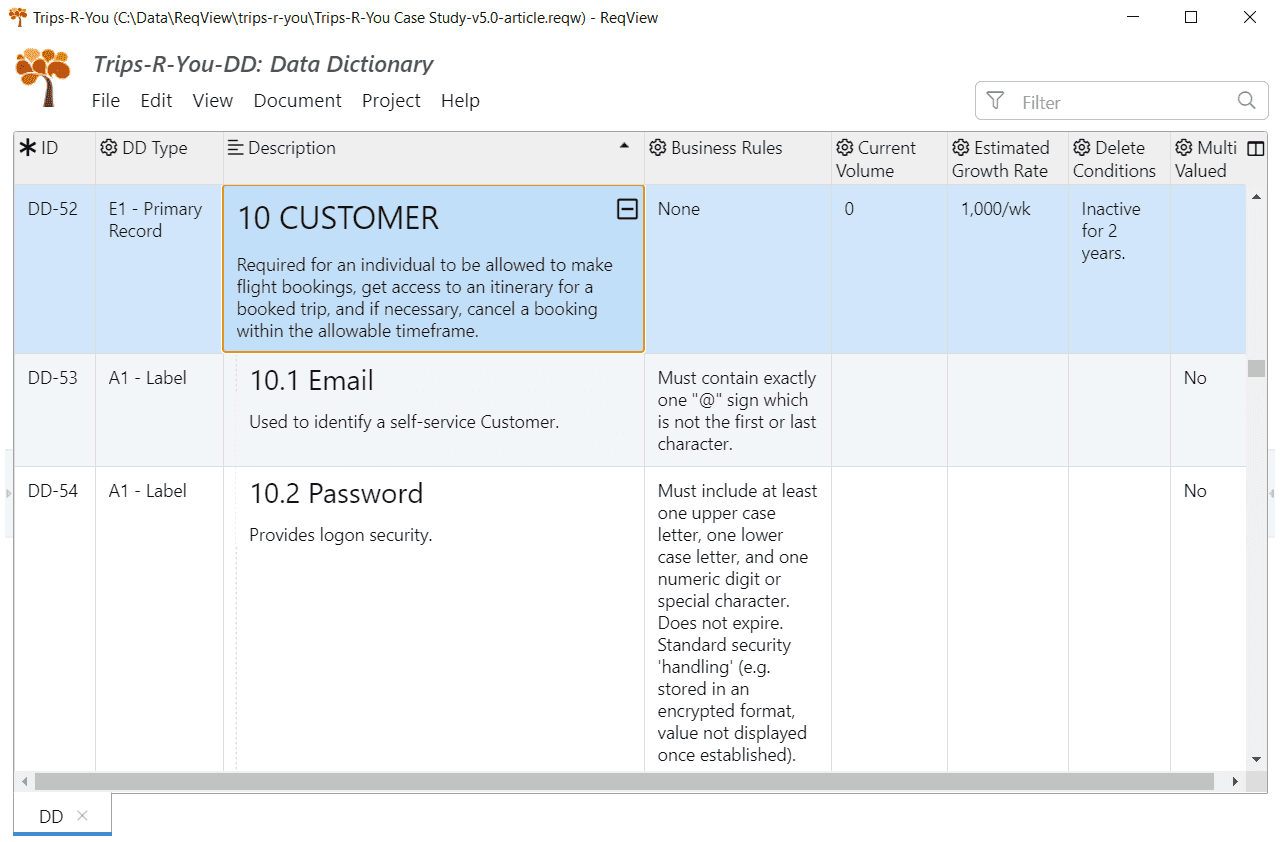Click into the Filter text field
The height and width of the screenshot is (842, 1280).
pos(1120,102)
